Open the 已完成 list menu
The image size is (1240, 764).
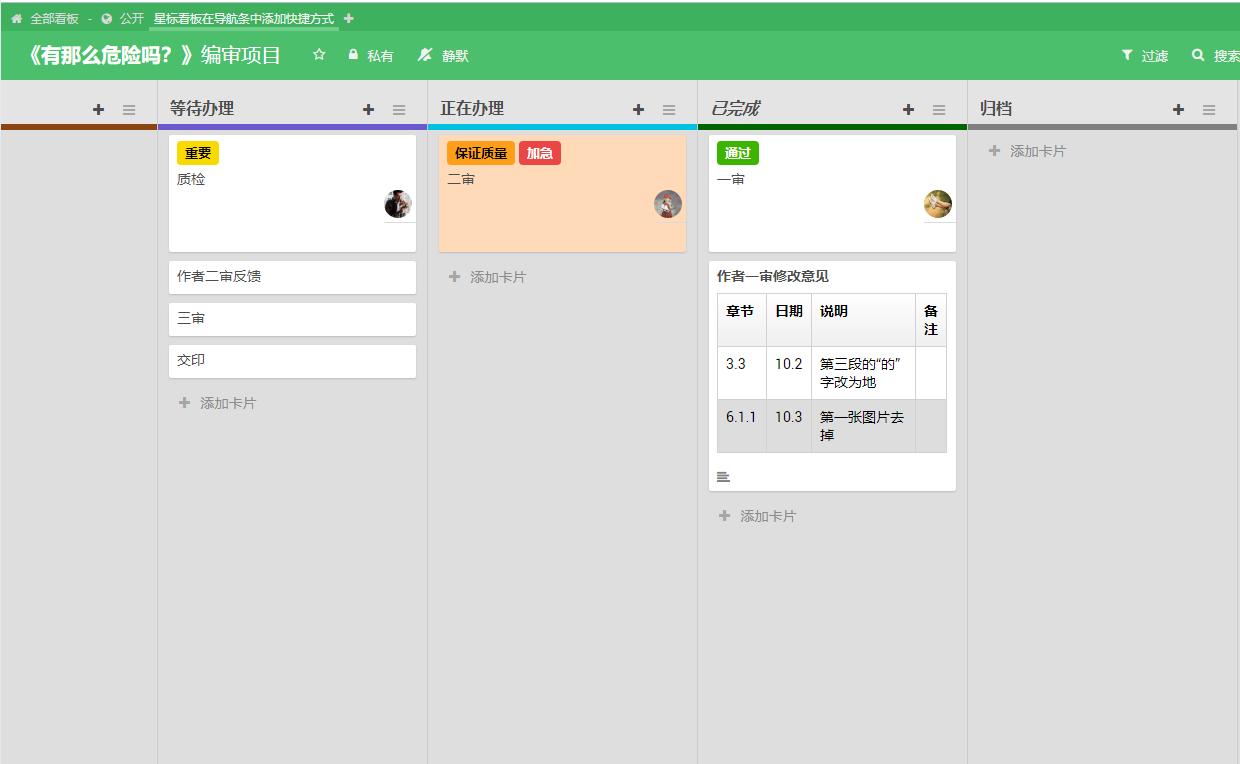coord(939,110)
